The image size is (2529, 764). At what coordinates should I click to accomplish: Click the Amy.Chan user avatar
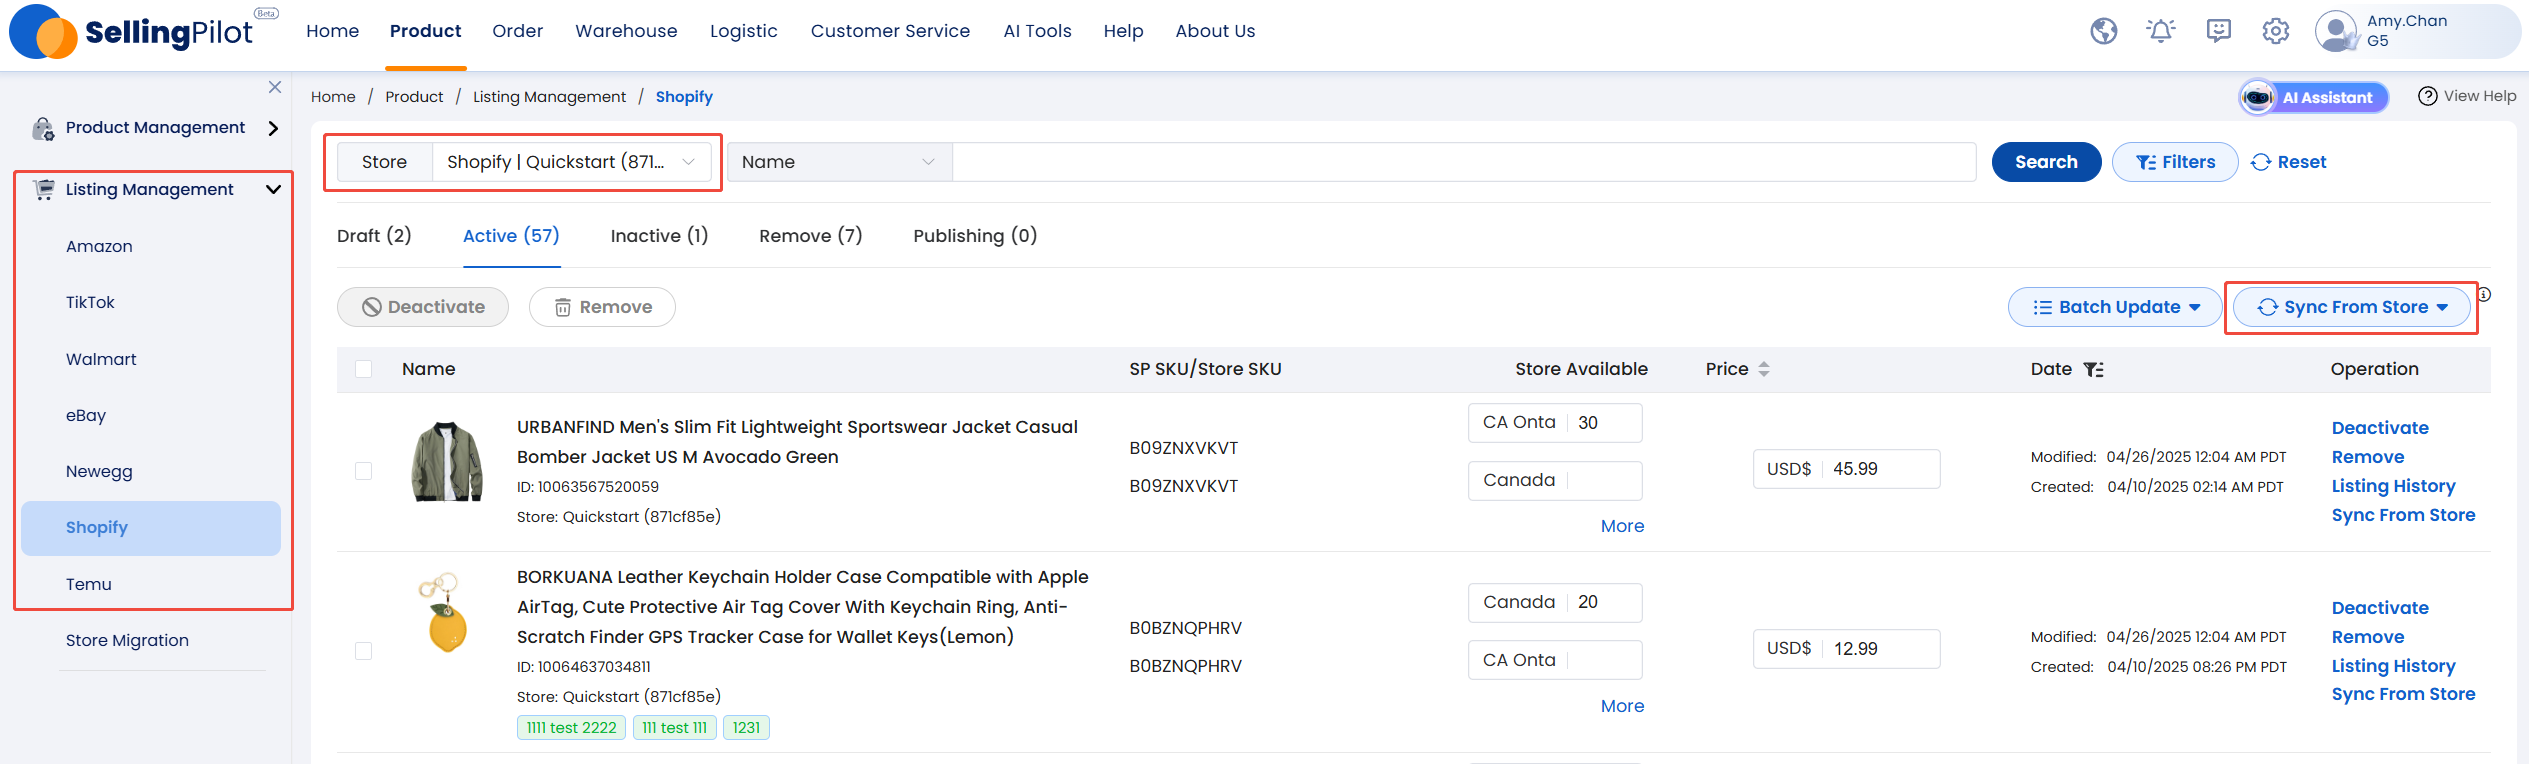[2337, 31]
